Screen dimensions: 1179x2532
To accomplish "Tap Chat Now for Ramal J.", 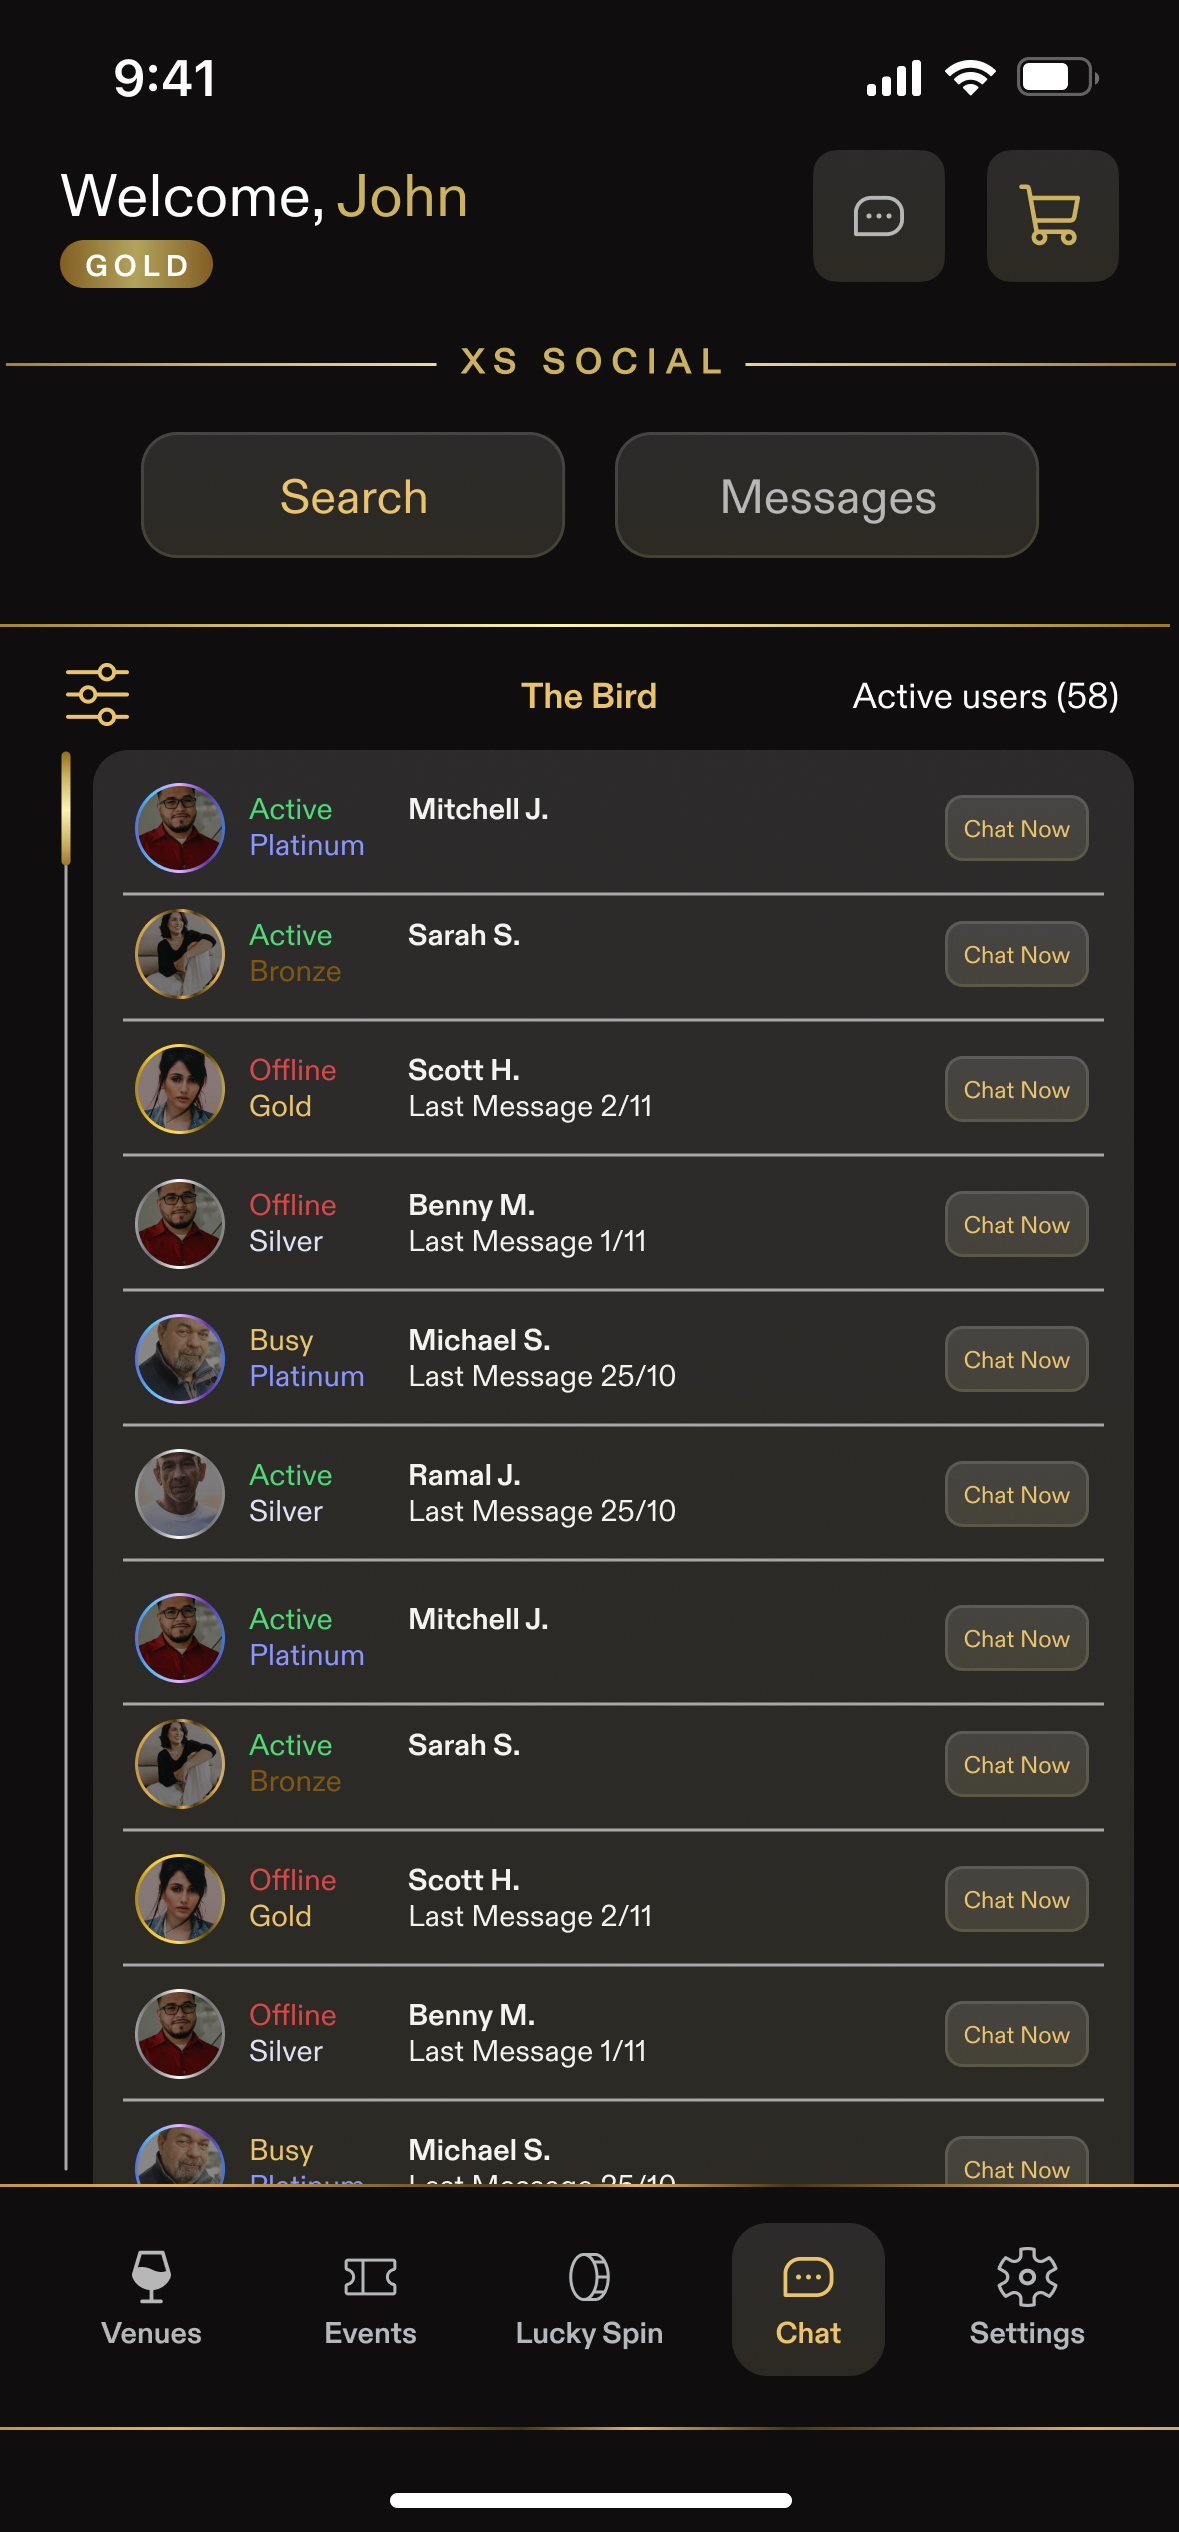I will pos(1016,1494).
